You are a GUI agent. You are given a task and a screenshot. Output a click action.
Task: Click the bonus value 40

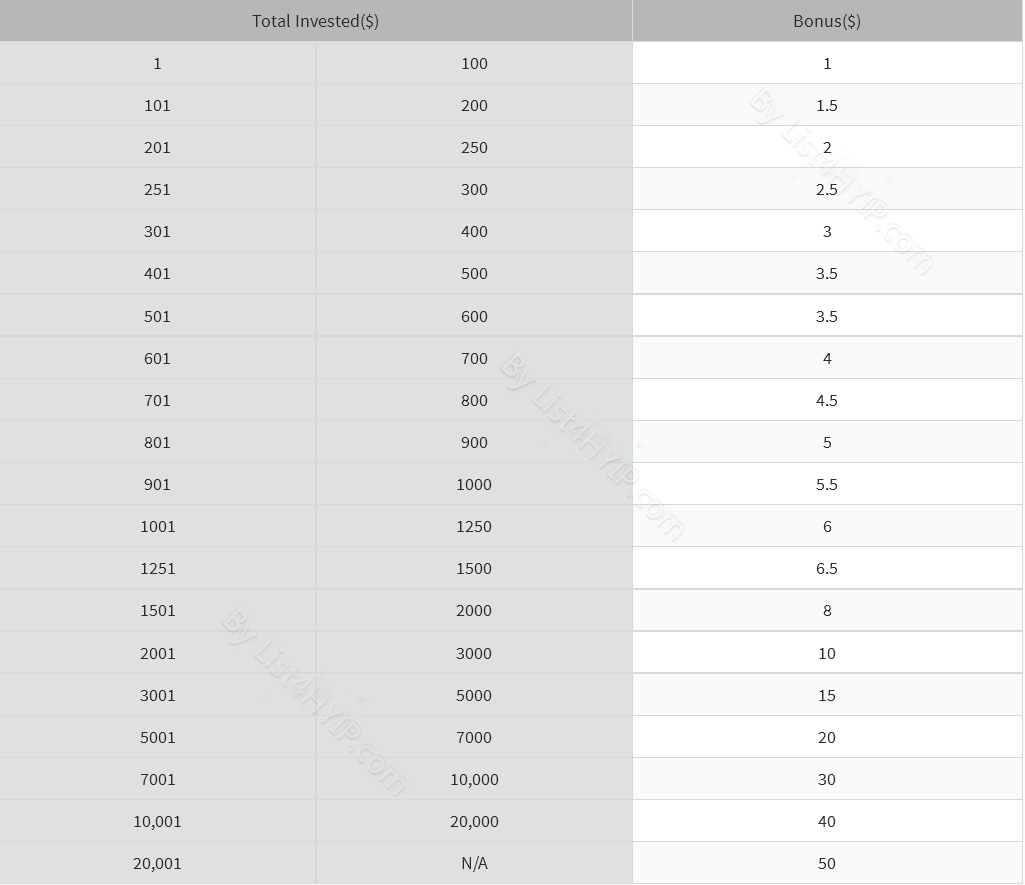pos(827,821)
